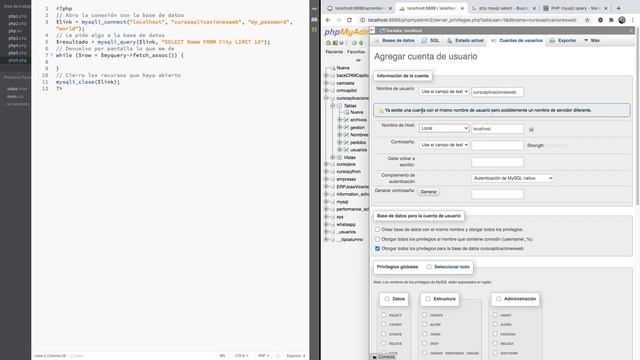Check the Estructura privileges group box
Screen dimensions: 640x360
[428, 299]
